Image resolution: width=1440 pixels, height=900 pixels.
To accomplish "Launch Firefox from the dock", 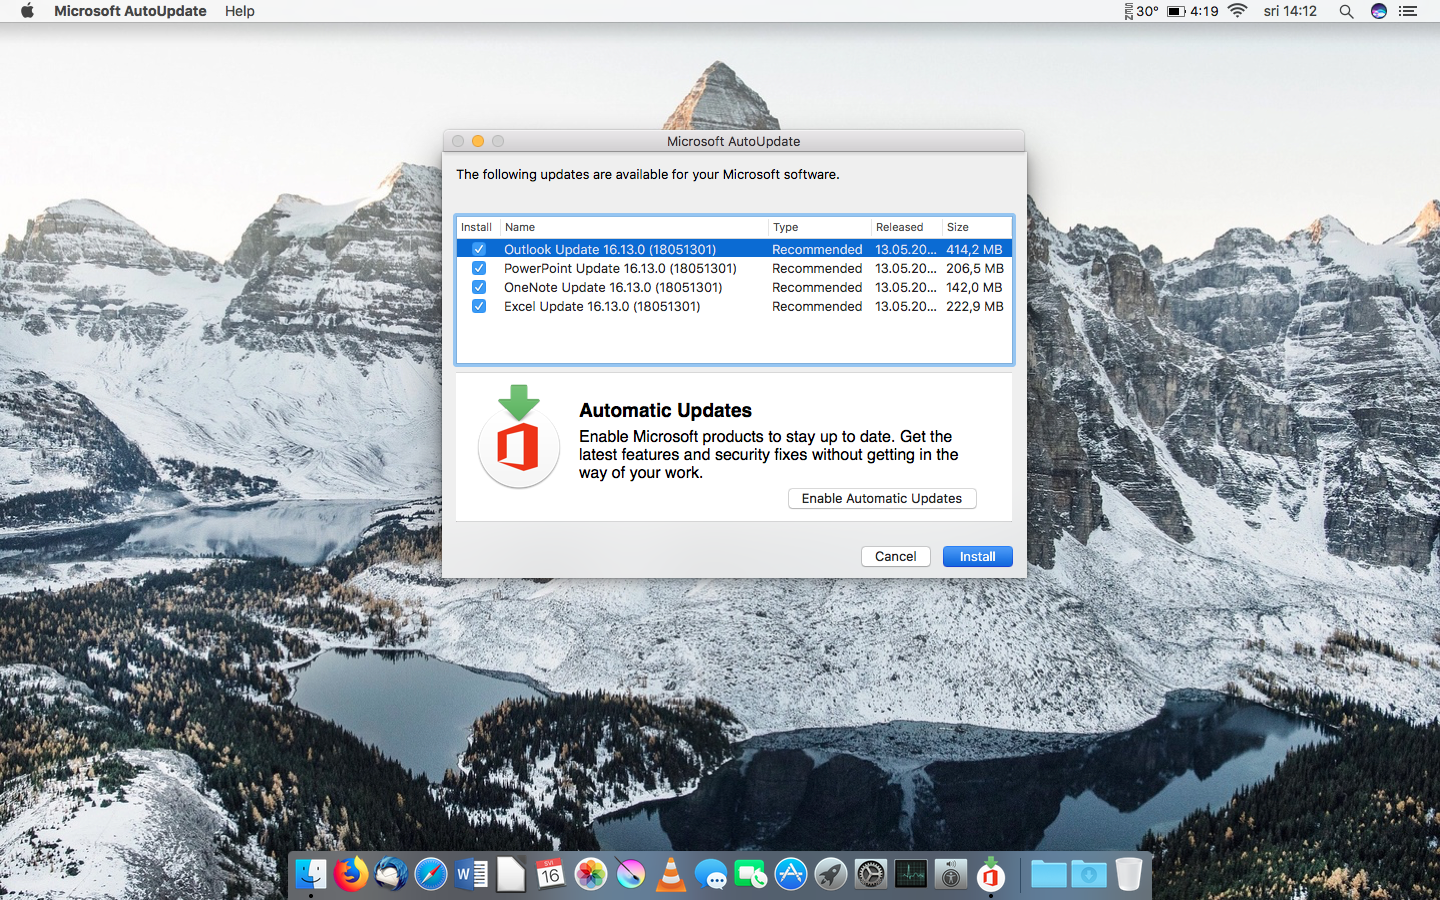I will [351, 875].
